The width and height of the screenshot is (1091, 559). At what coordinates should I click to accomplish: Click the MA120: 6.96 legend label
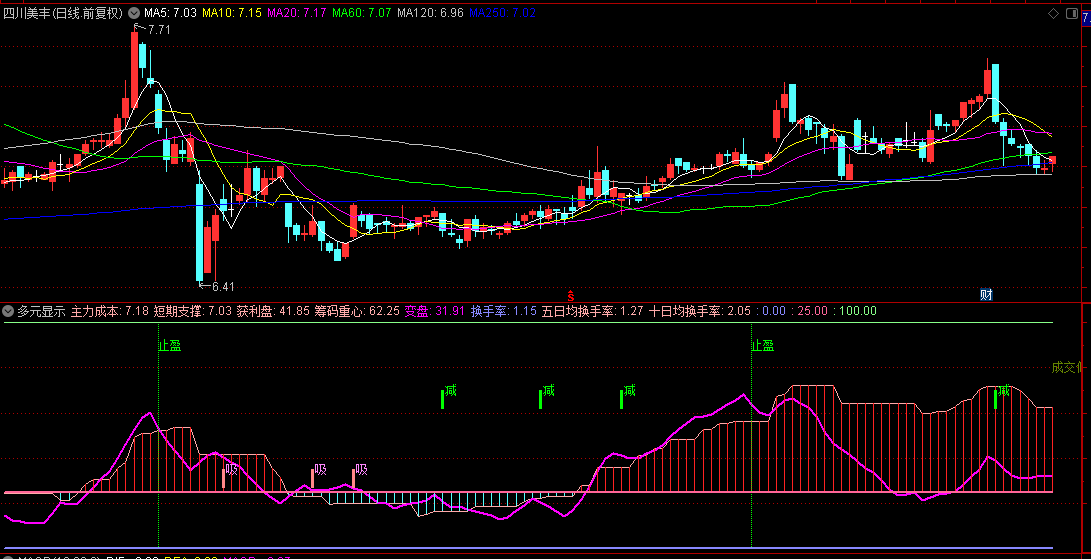point(430,13)
